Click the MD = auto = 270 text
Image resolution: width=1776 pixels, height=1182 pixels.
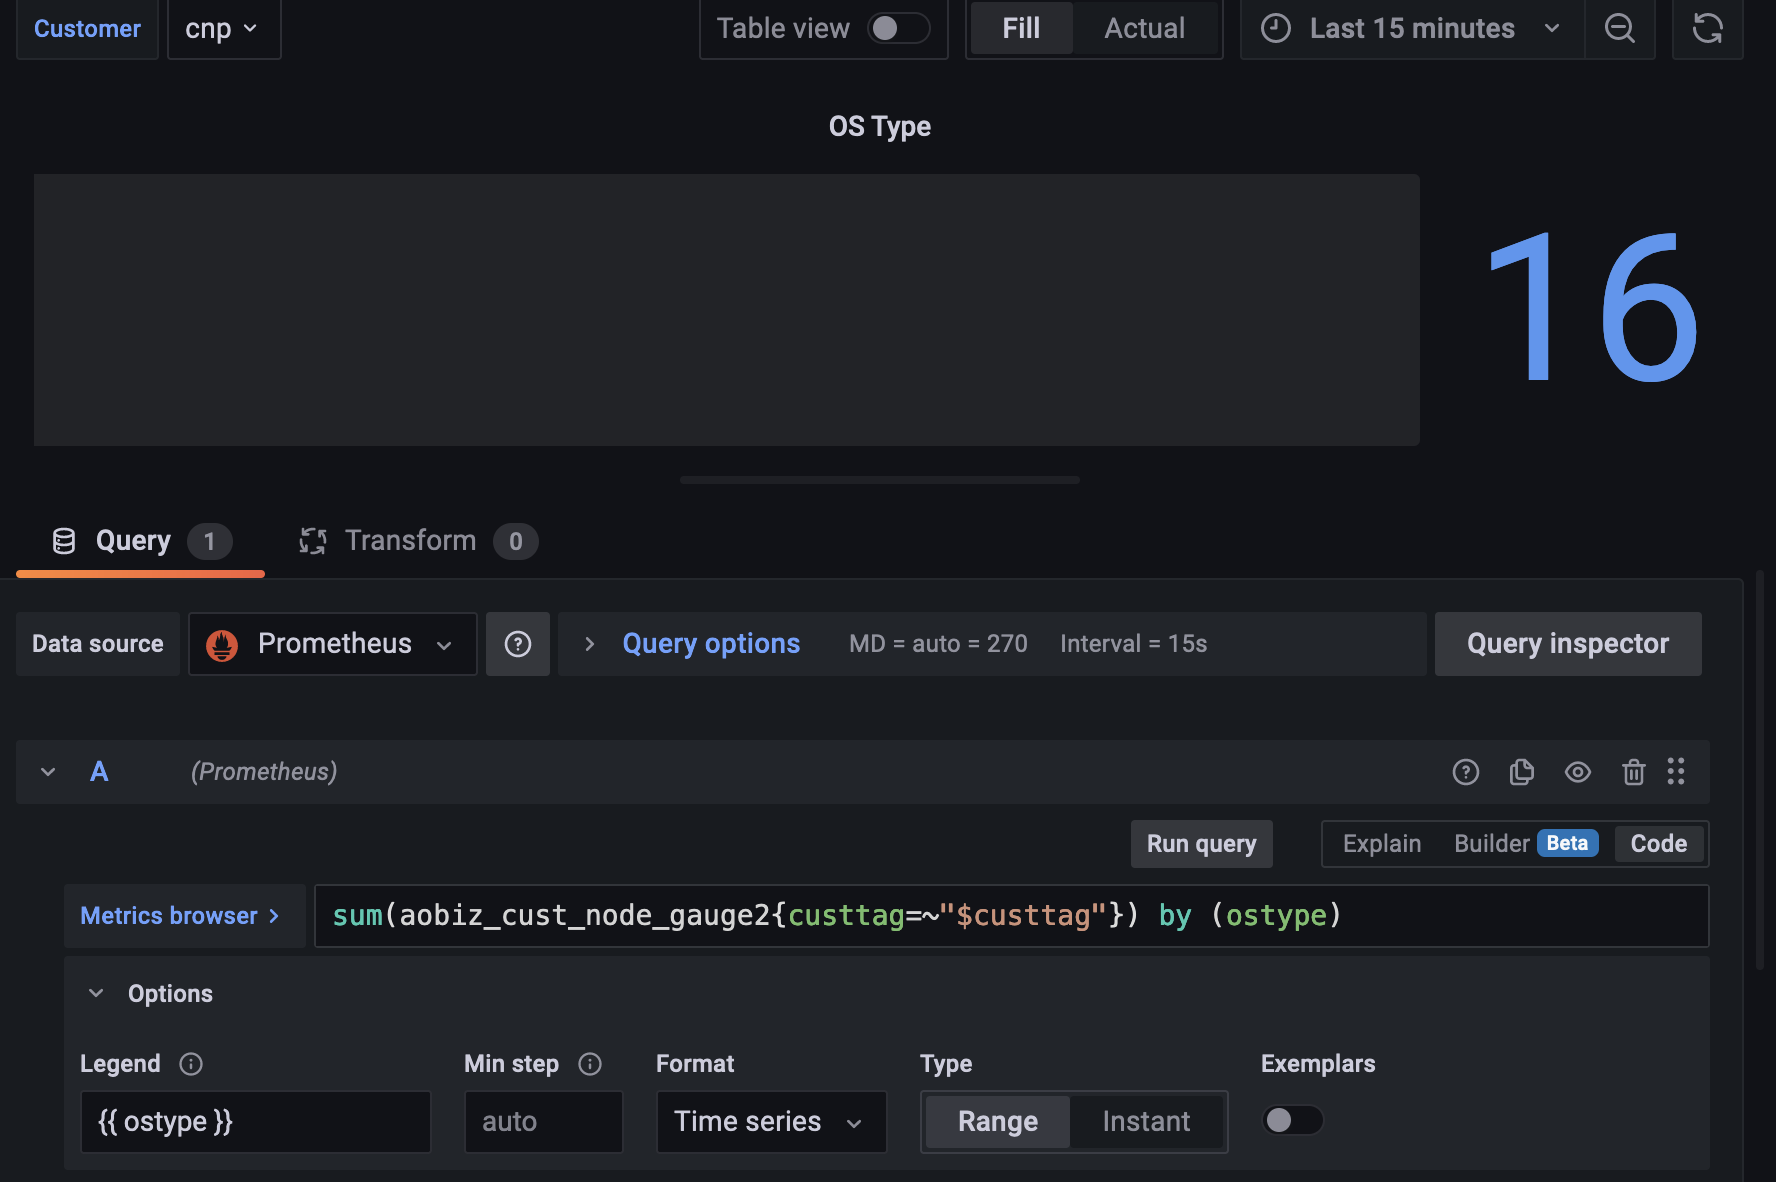(x=938, y=644)
